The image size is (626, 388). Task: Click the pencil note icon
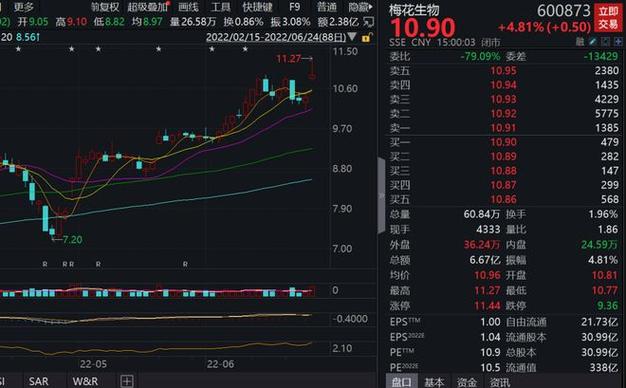[x=593, y=42]
